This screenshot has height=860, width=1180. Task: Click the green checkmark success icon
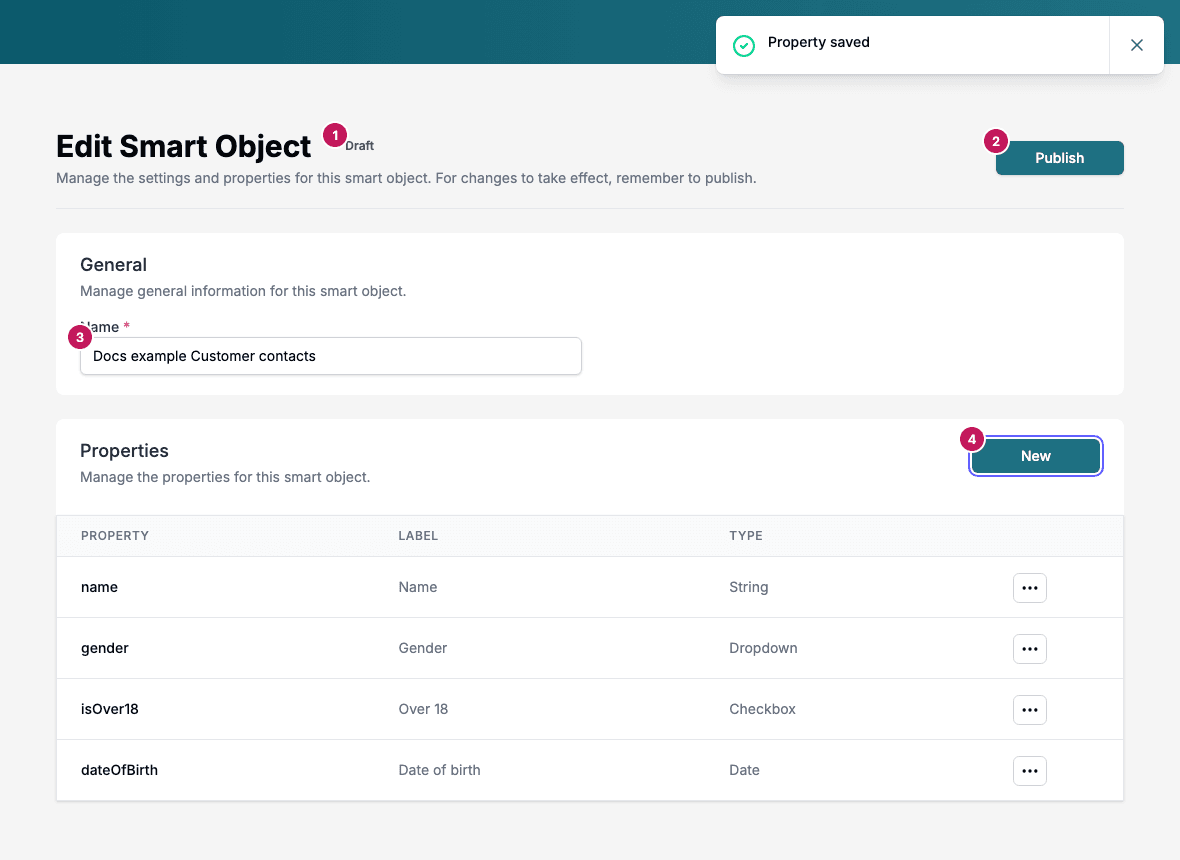coord(744,46)
